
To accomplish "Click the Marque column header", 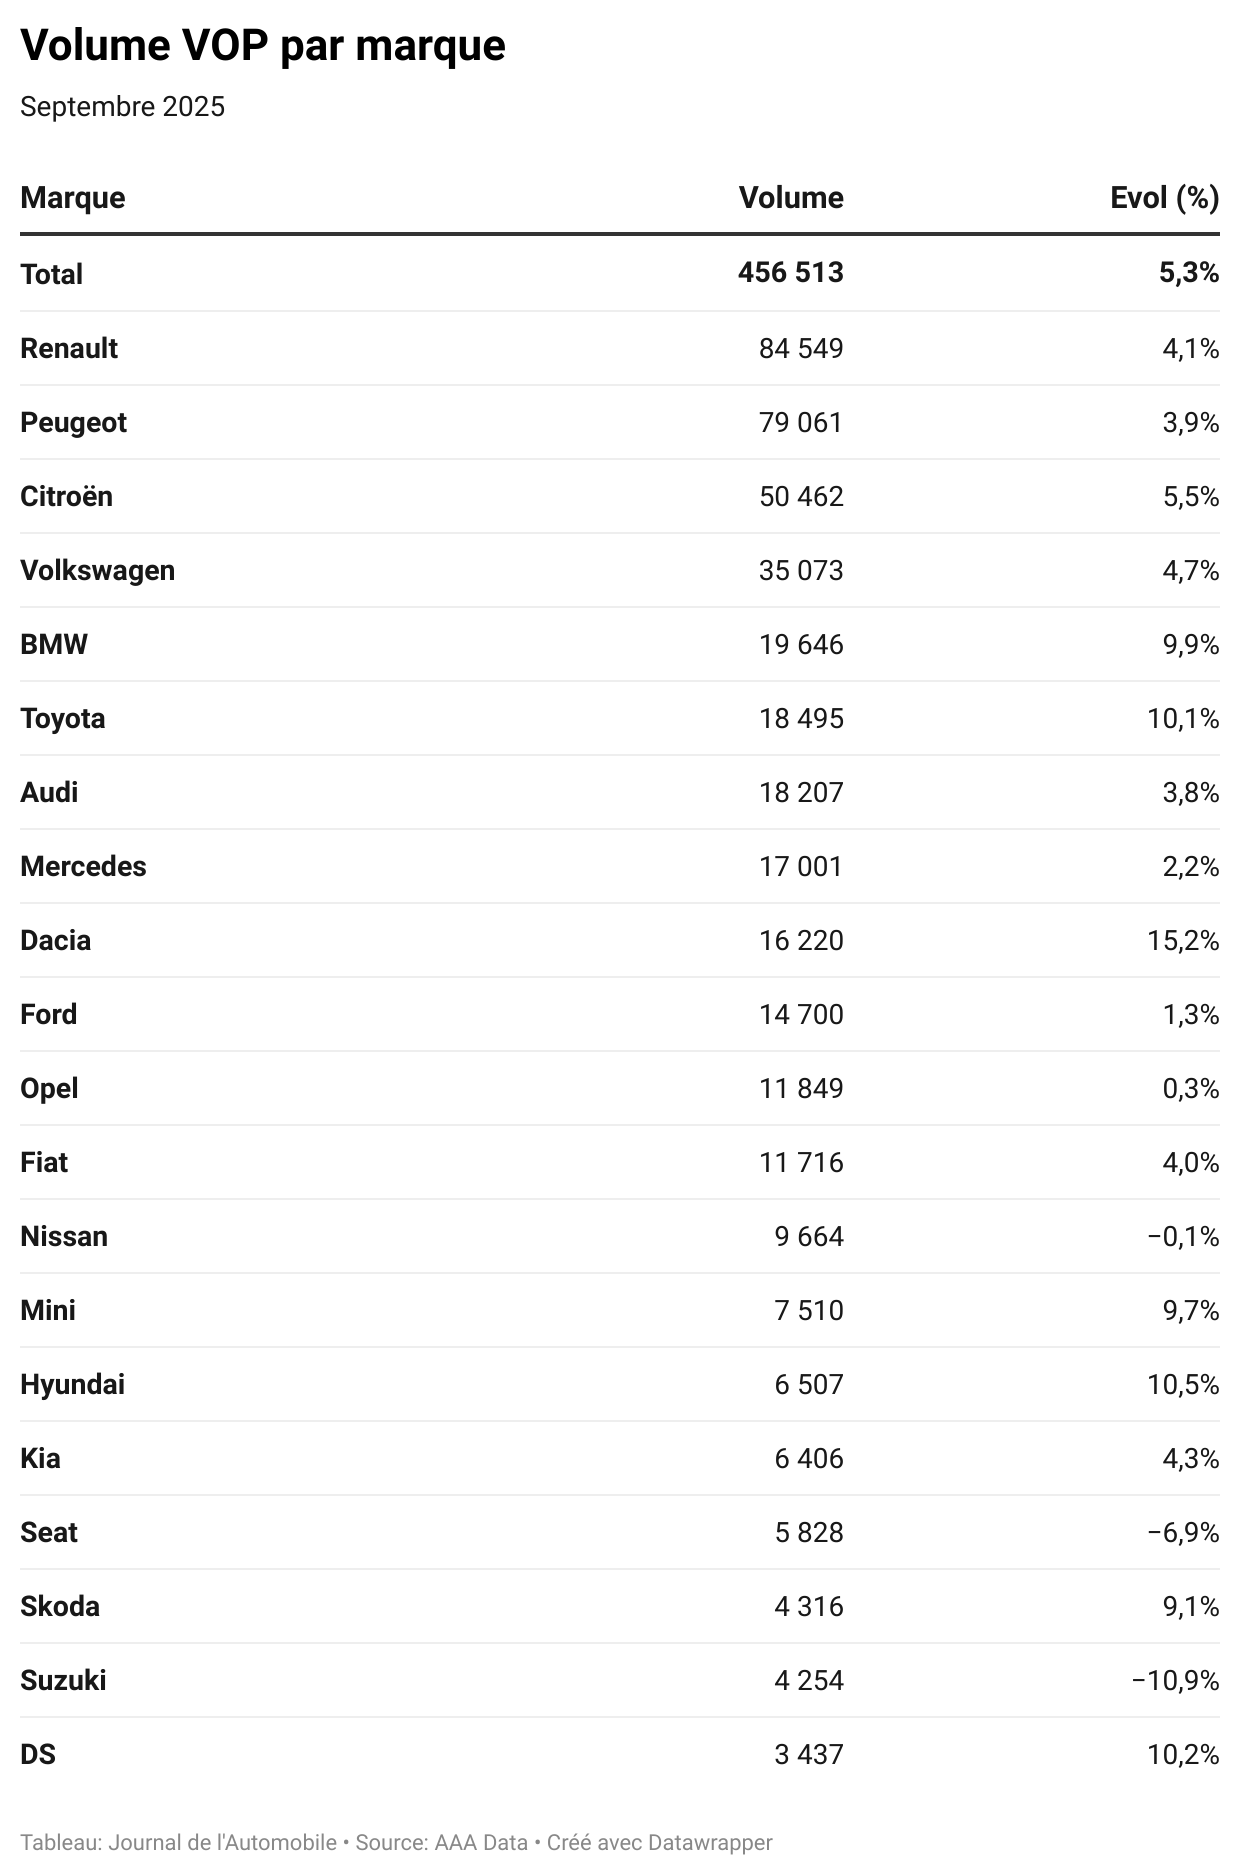I will point(73,198).
